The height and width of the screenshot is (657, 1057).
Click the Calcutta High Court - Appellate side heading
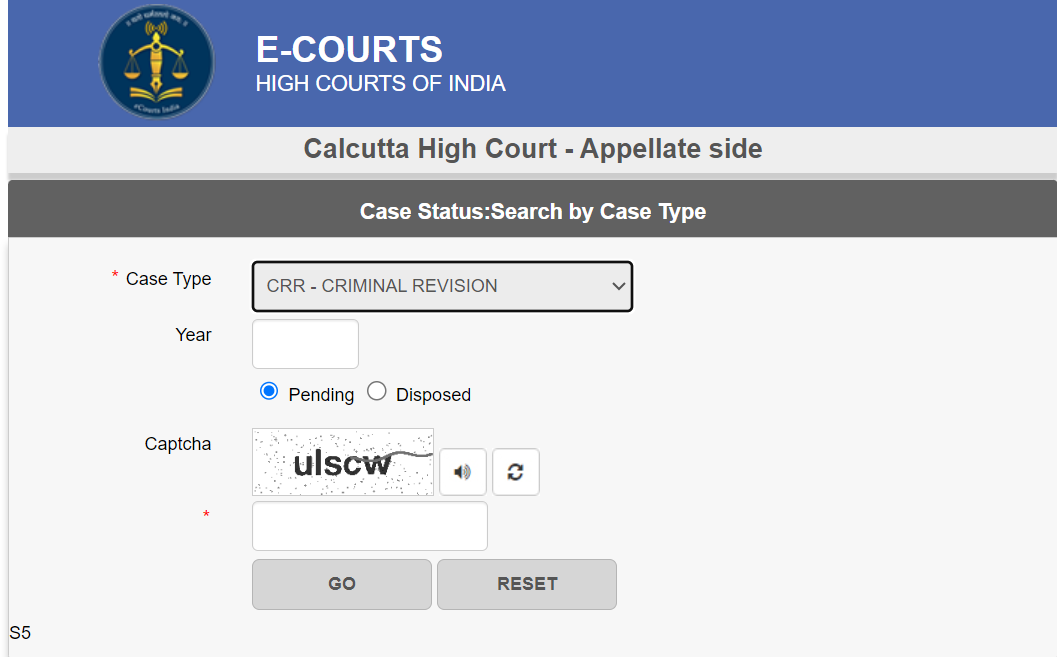click(x=533, y=148)
